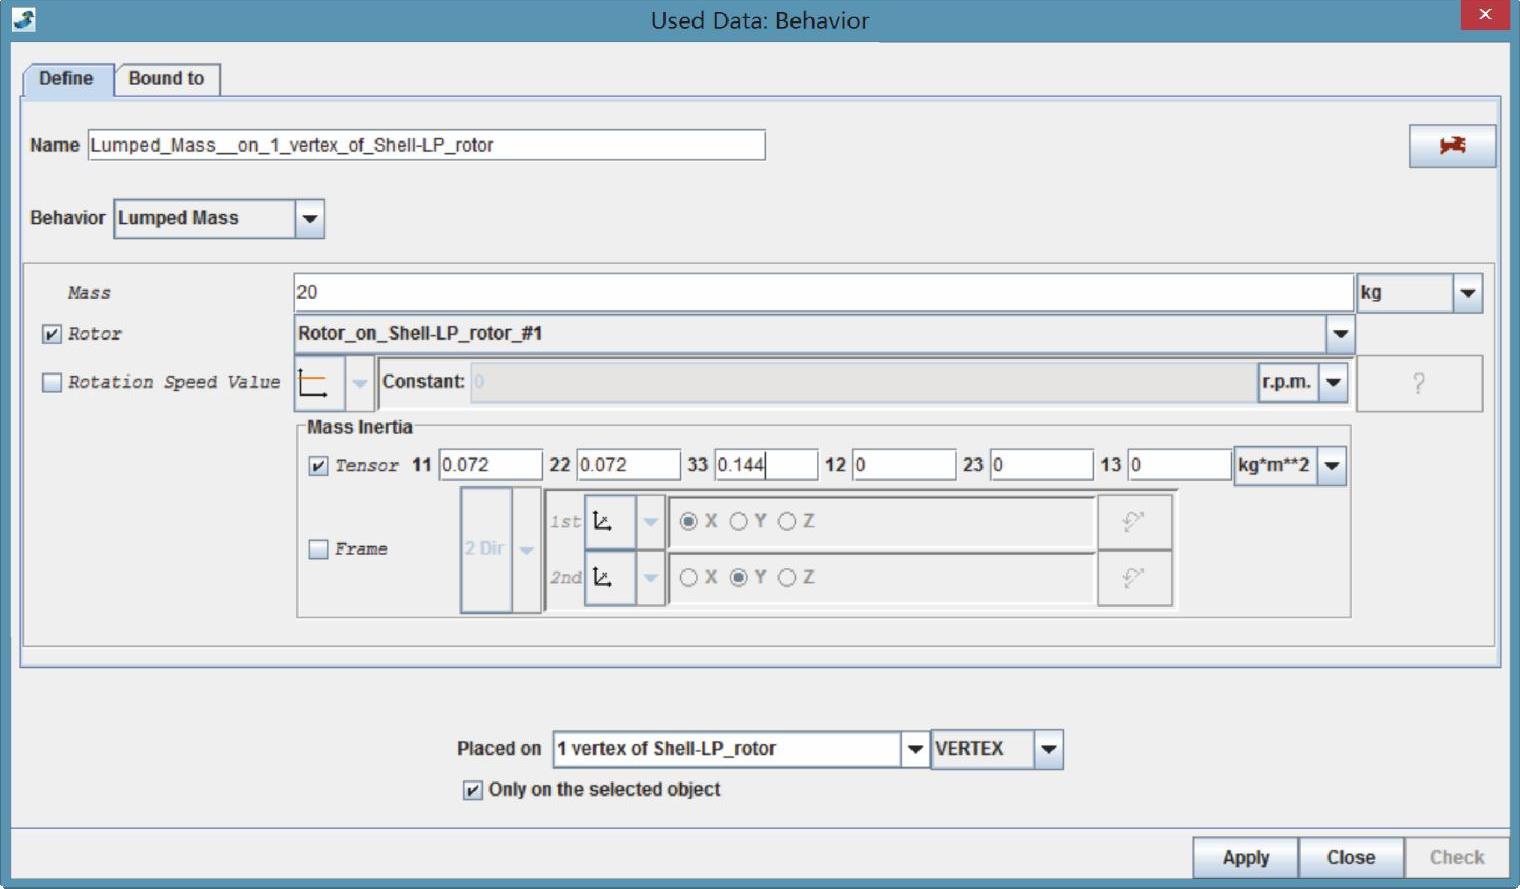The width and height of the screenshot is (1520, 889).
Task: Click the Mass value input field
Action: [822, 293]
